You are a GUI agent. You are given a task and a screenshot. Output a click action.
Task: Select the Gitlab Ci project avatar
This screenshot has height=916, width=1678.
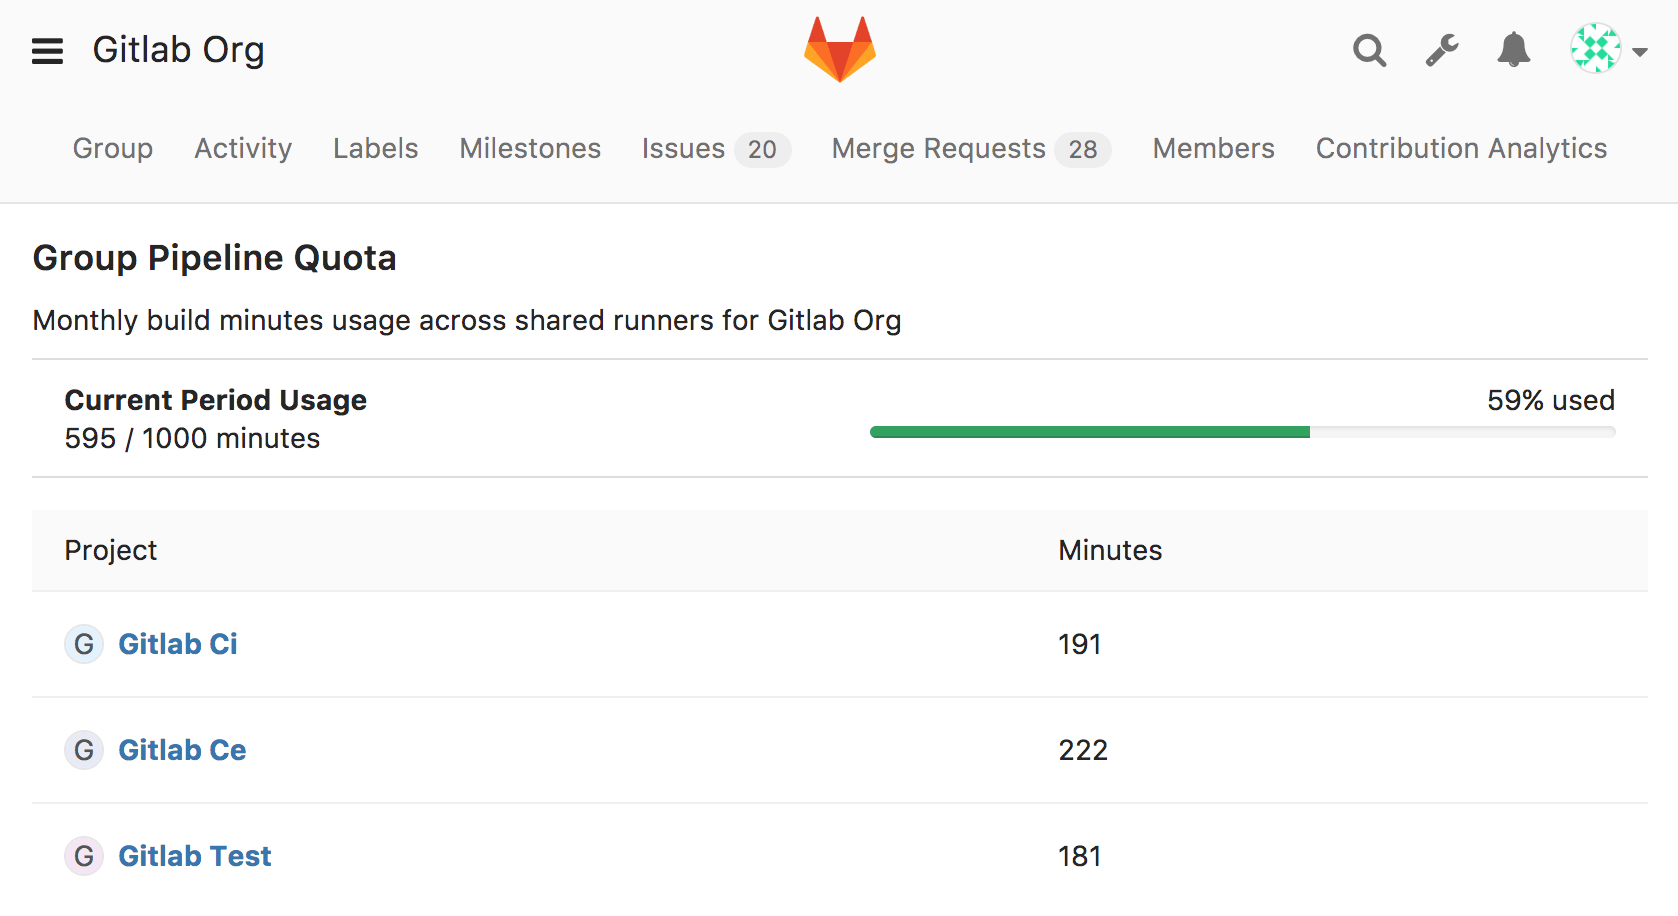click(x=84, y=644)
